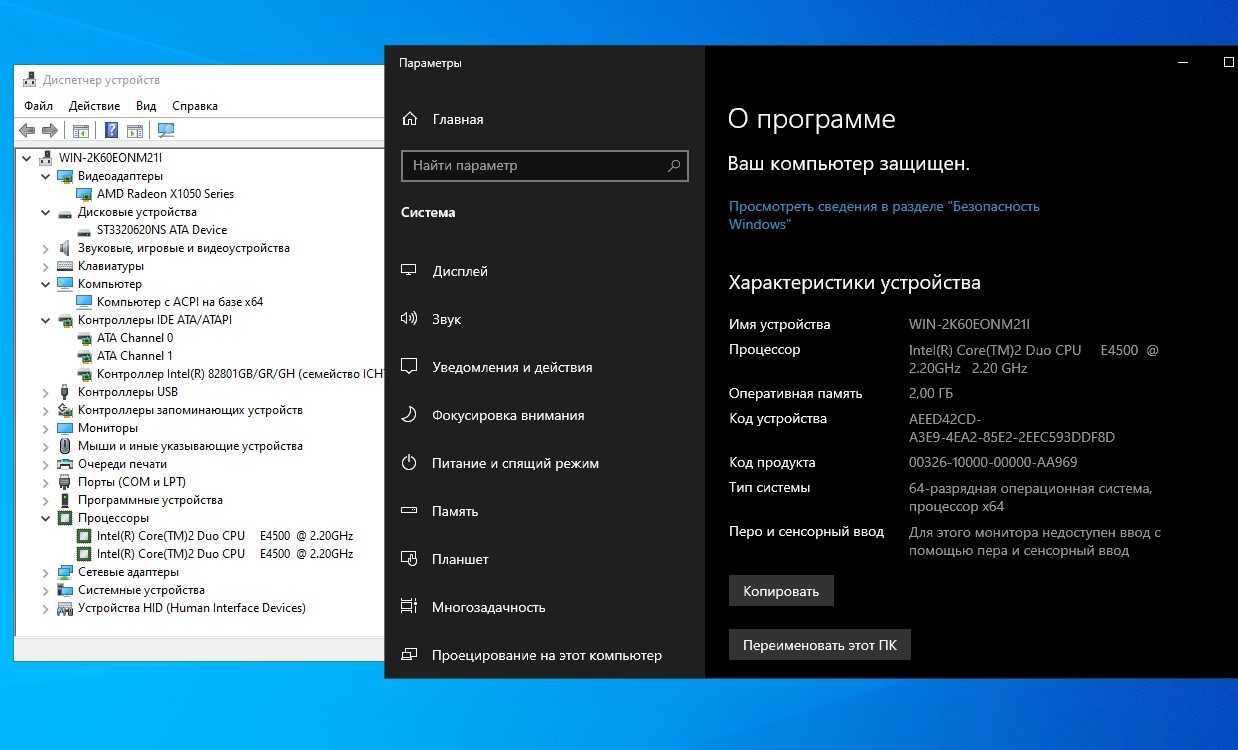
Task: Click the mouse icon for Мыши и иные указывающие устройства
Action: click(65, 446)
